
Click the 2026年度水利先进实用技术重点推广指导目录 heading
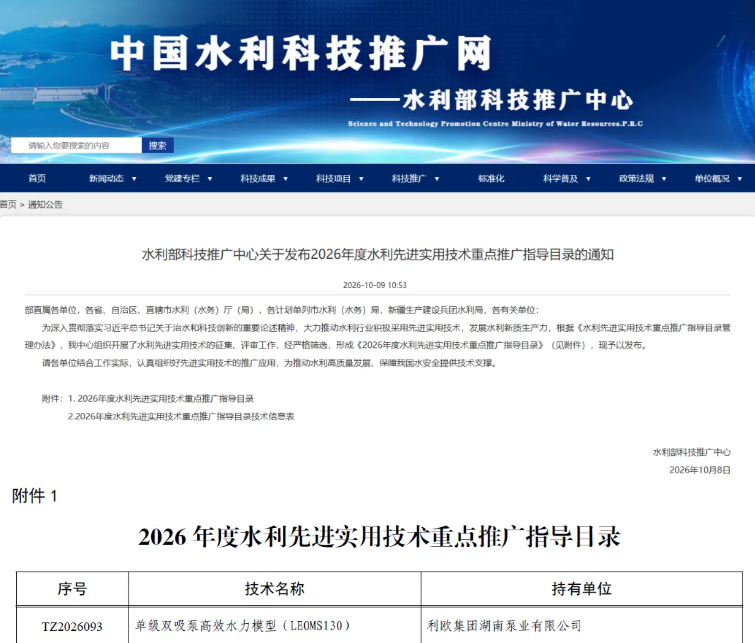pos(379,537)
